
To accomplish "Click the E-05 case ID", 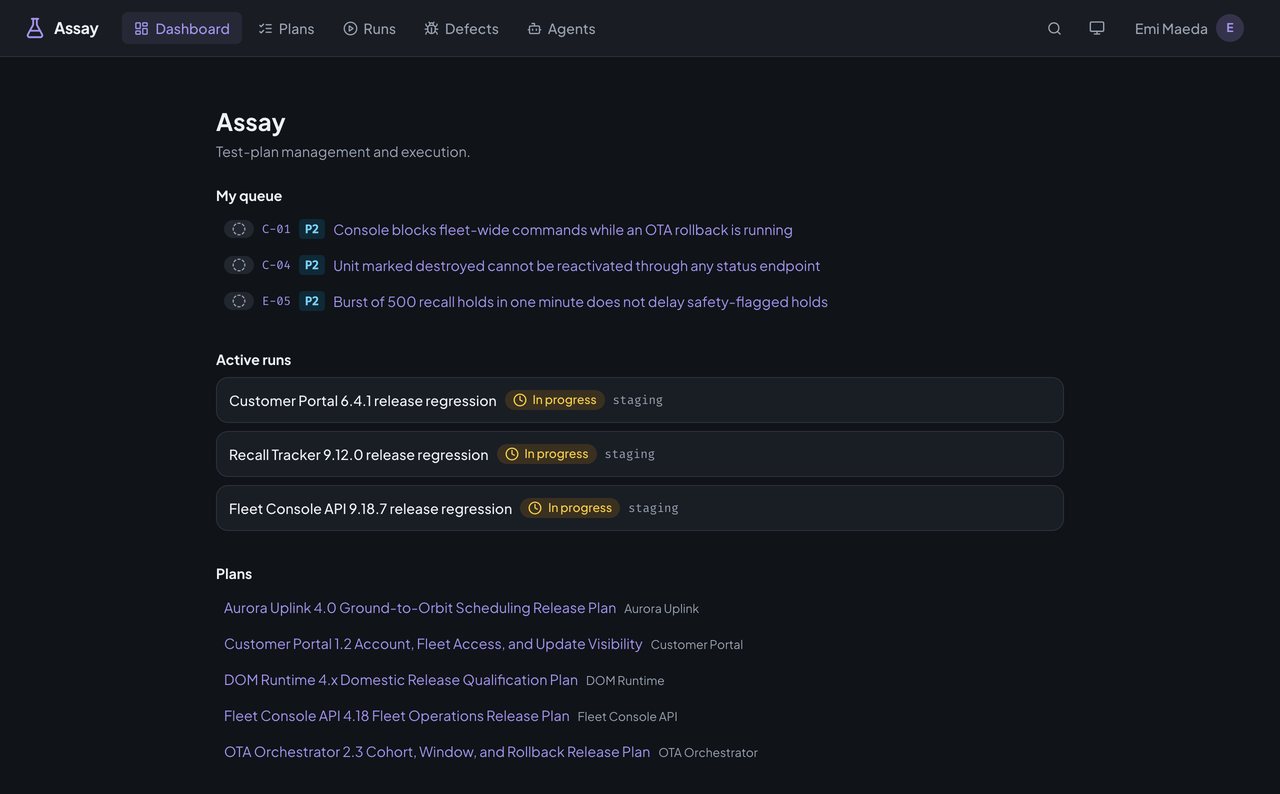I will [x=276, y=301].
